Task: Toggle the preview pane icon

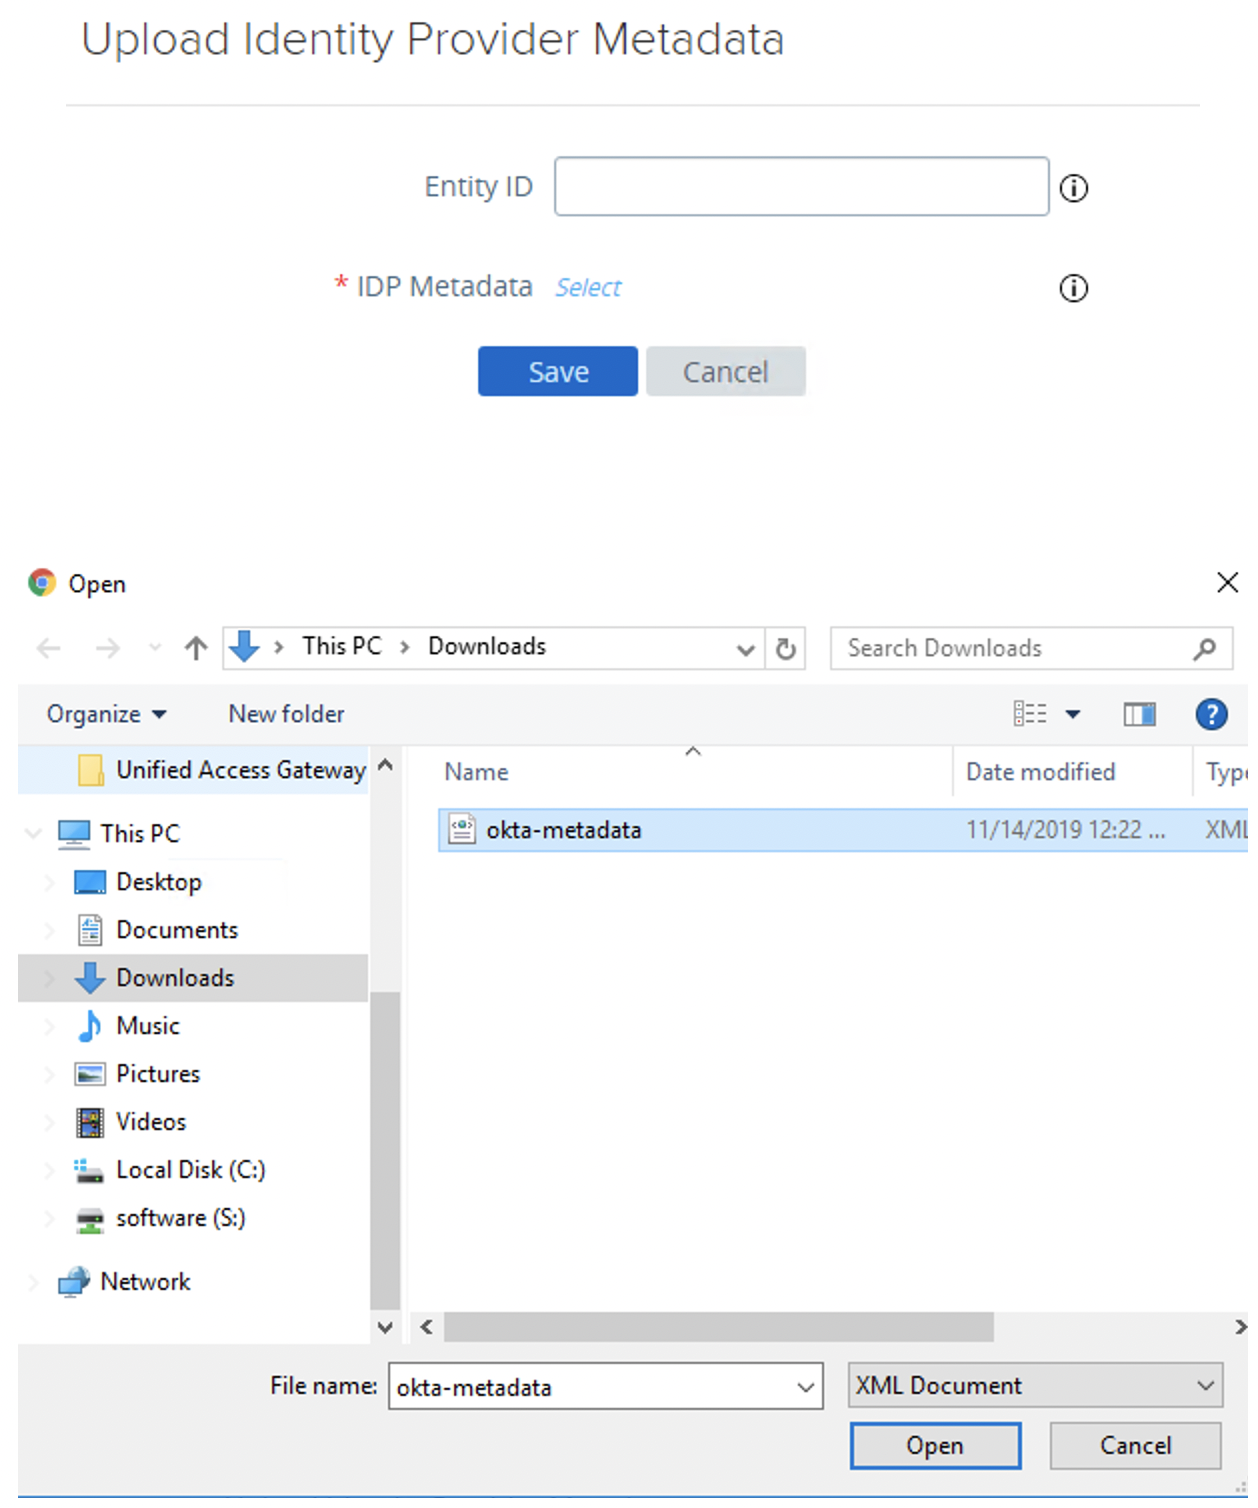Action: 1139,714
